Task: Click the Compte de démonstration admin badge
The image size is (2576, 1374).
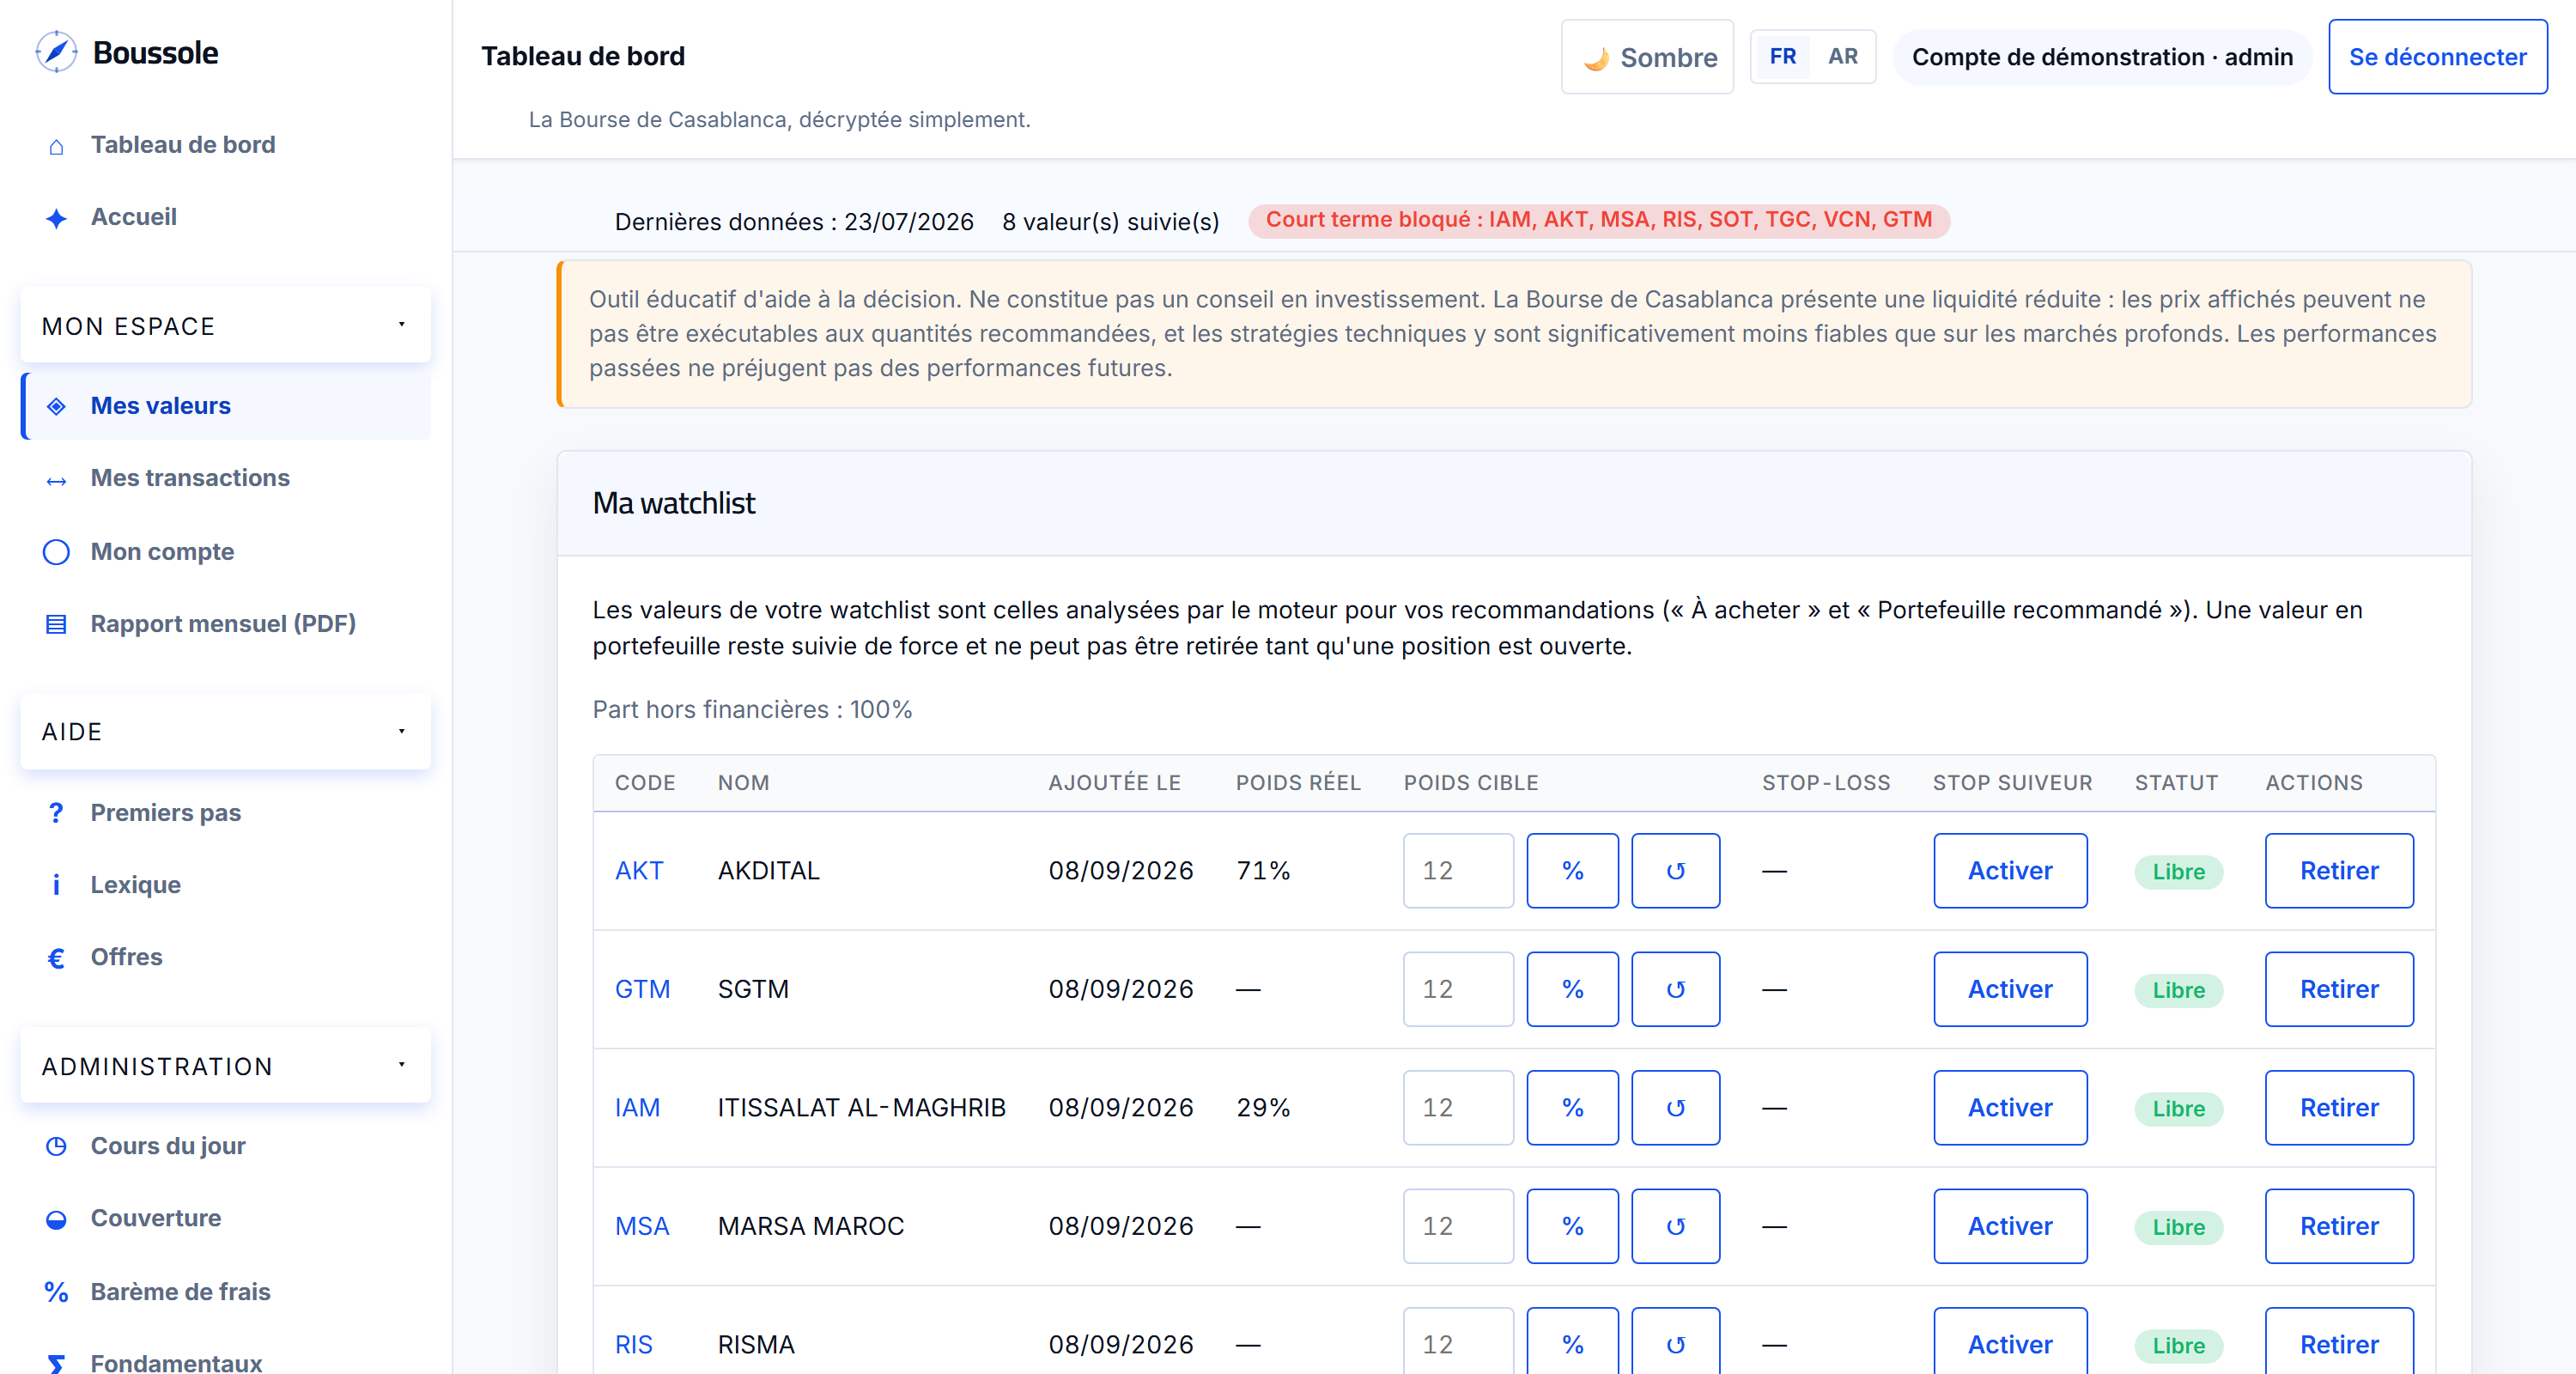Action: (x=2102, y=57)
